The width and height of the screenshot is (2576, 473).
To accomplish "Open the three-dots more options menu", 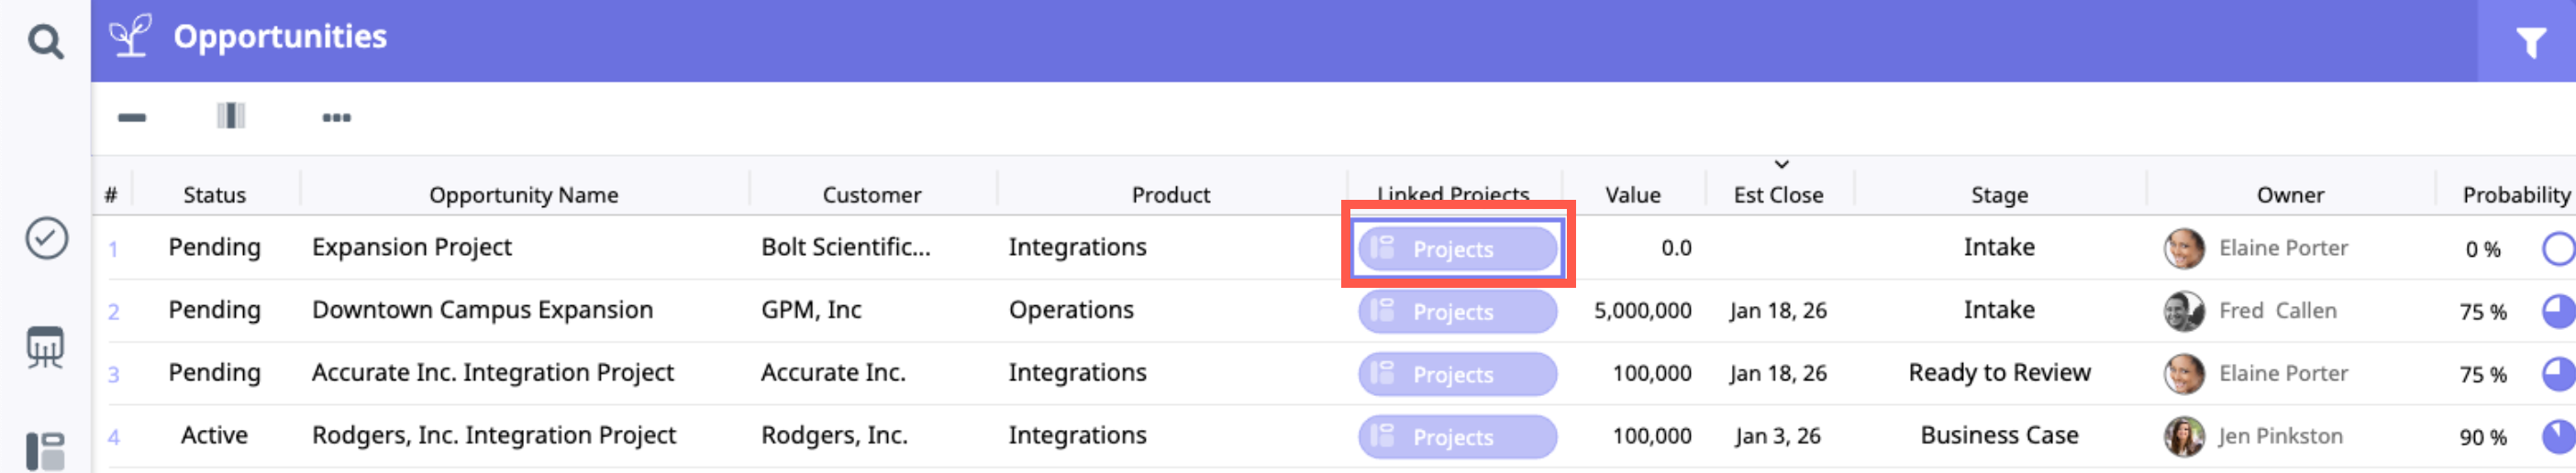I will (x=336, y=118).
